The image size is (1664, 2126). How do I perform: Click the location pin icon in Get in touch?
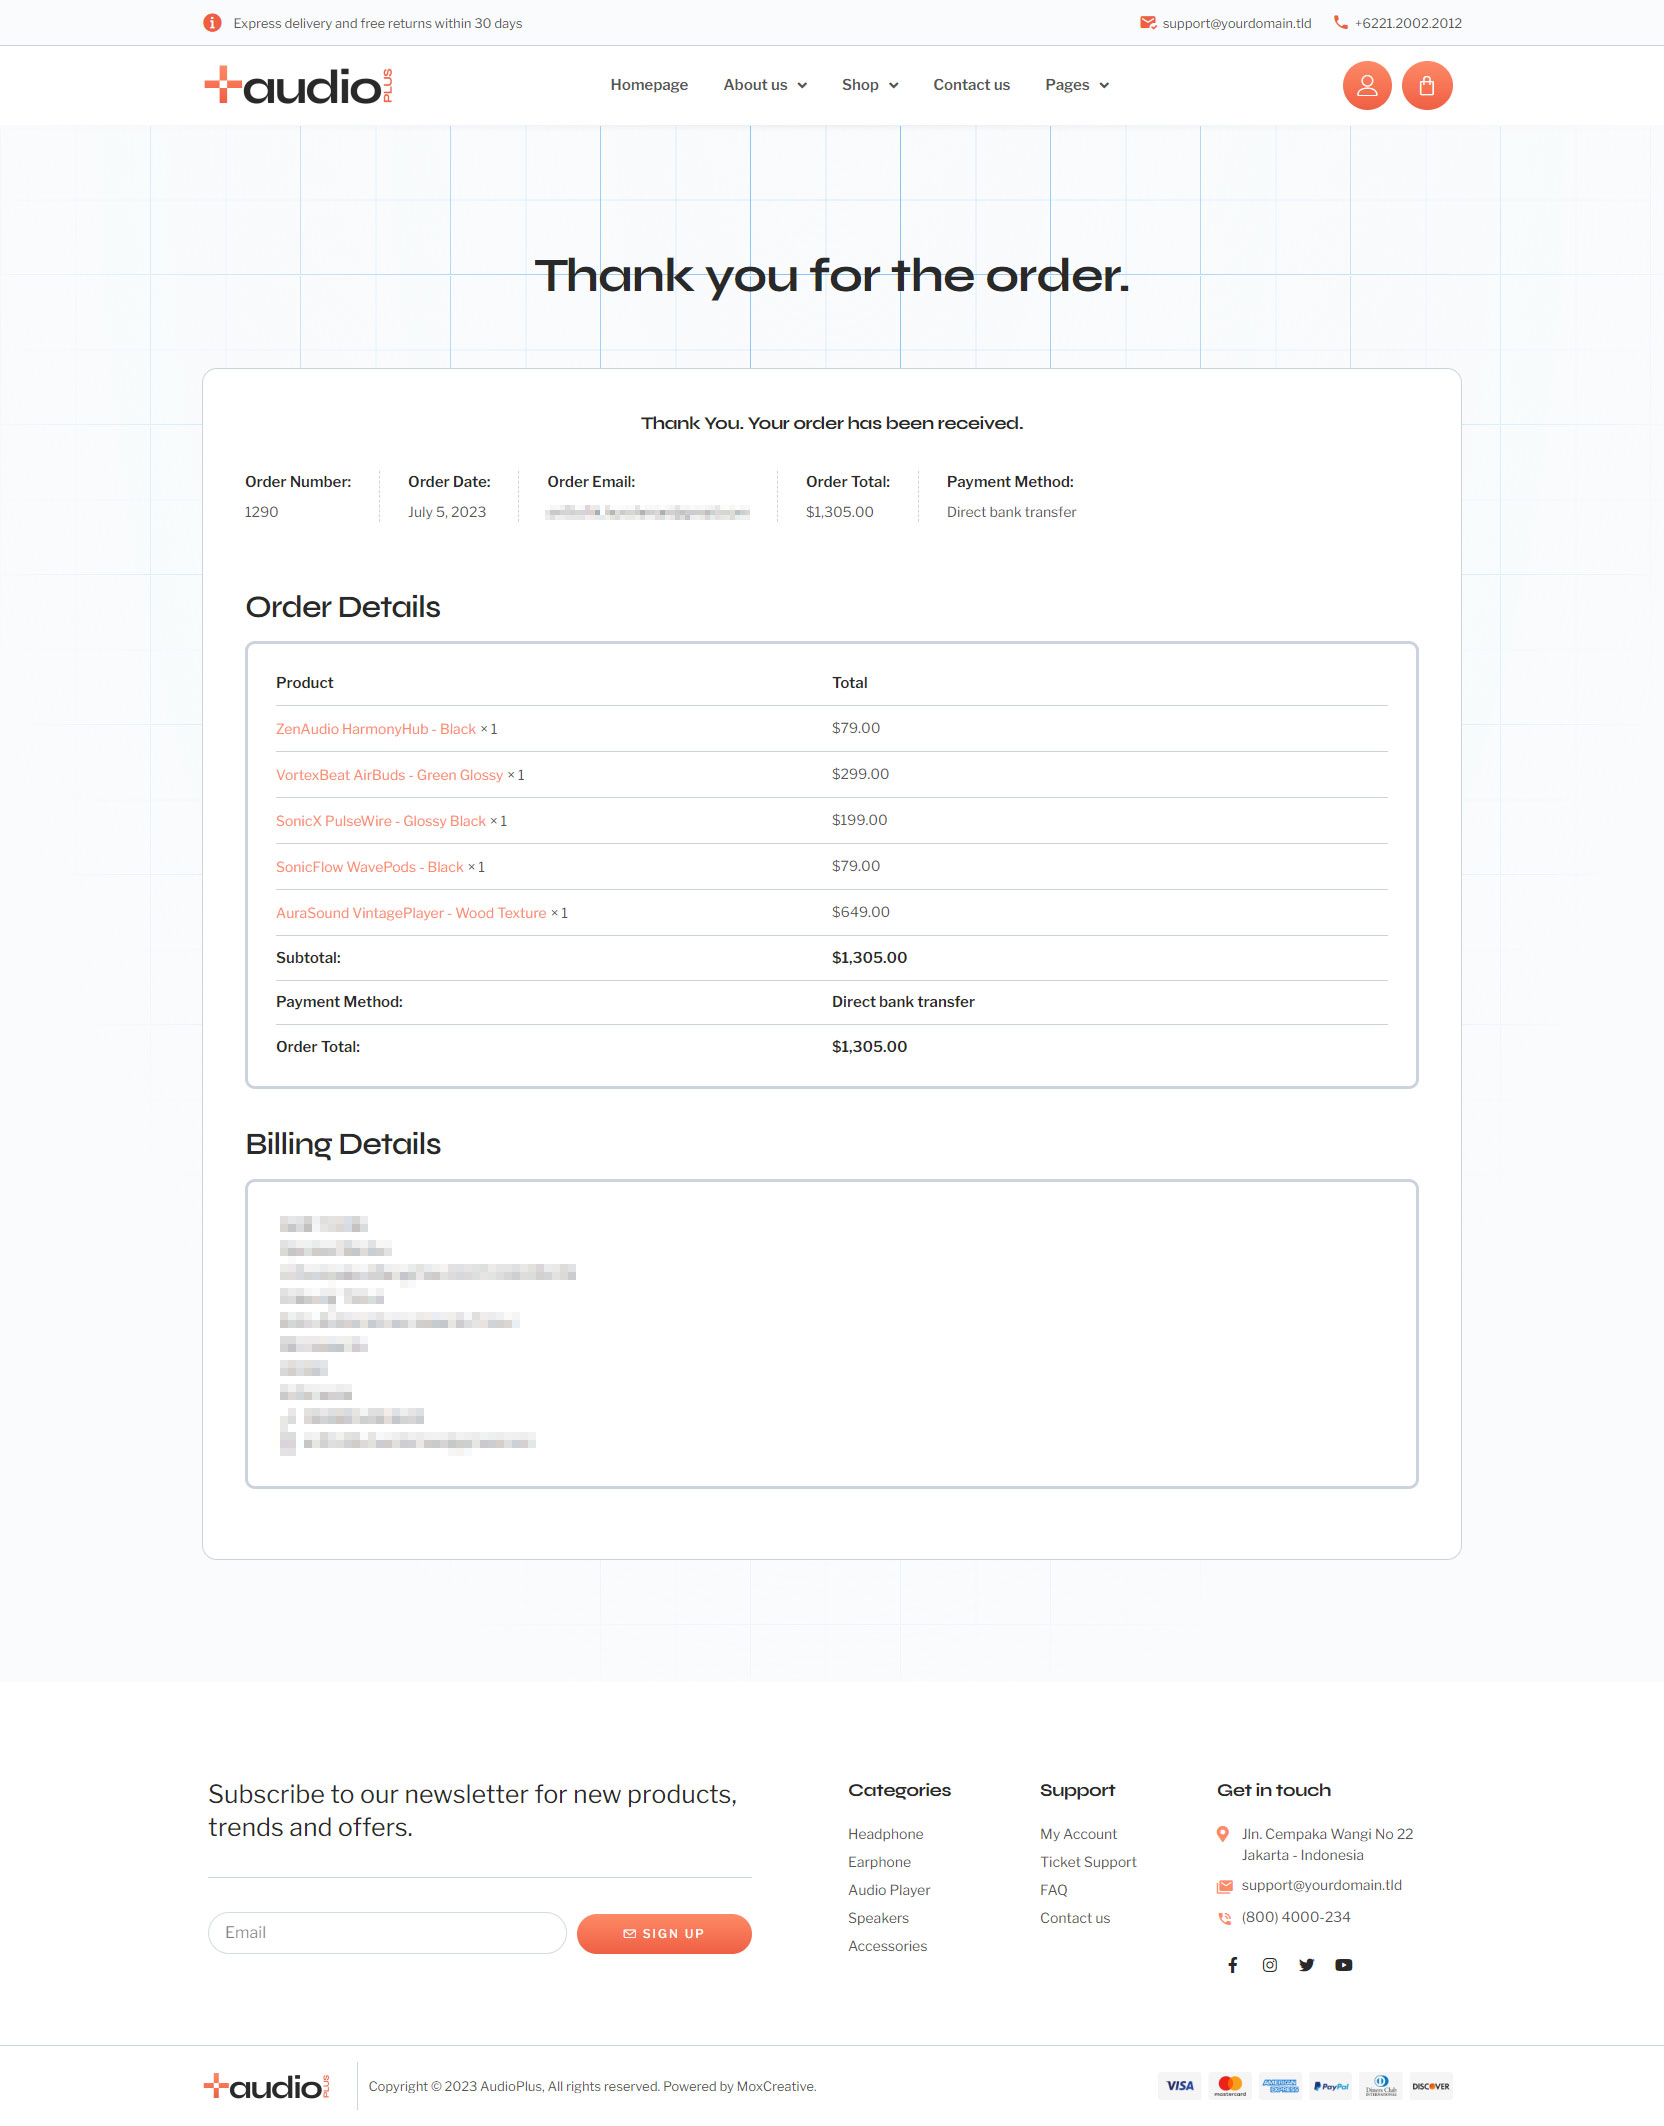(1222, 1833)
